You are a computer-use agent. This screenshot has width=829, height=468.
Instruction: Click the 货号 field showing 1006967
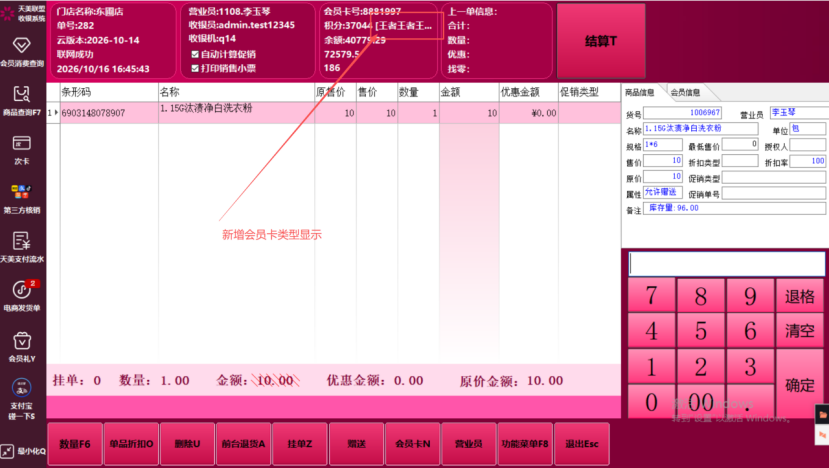(x=682, y=113)
